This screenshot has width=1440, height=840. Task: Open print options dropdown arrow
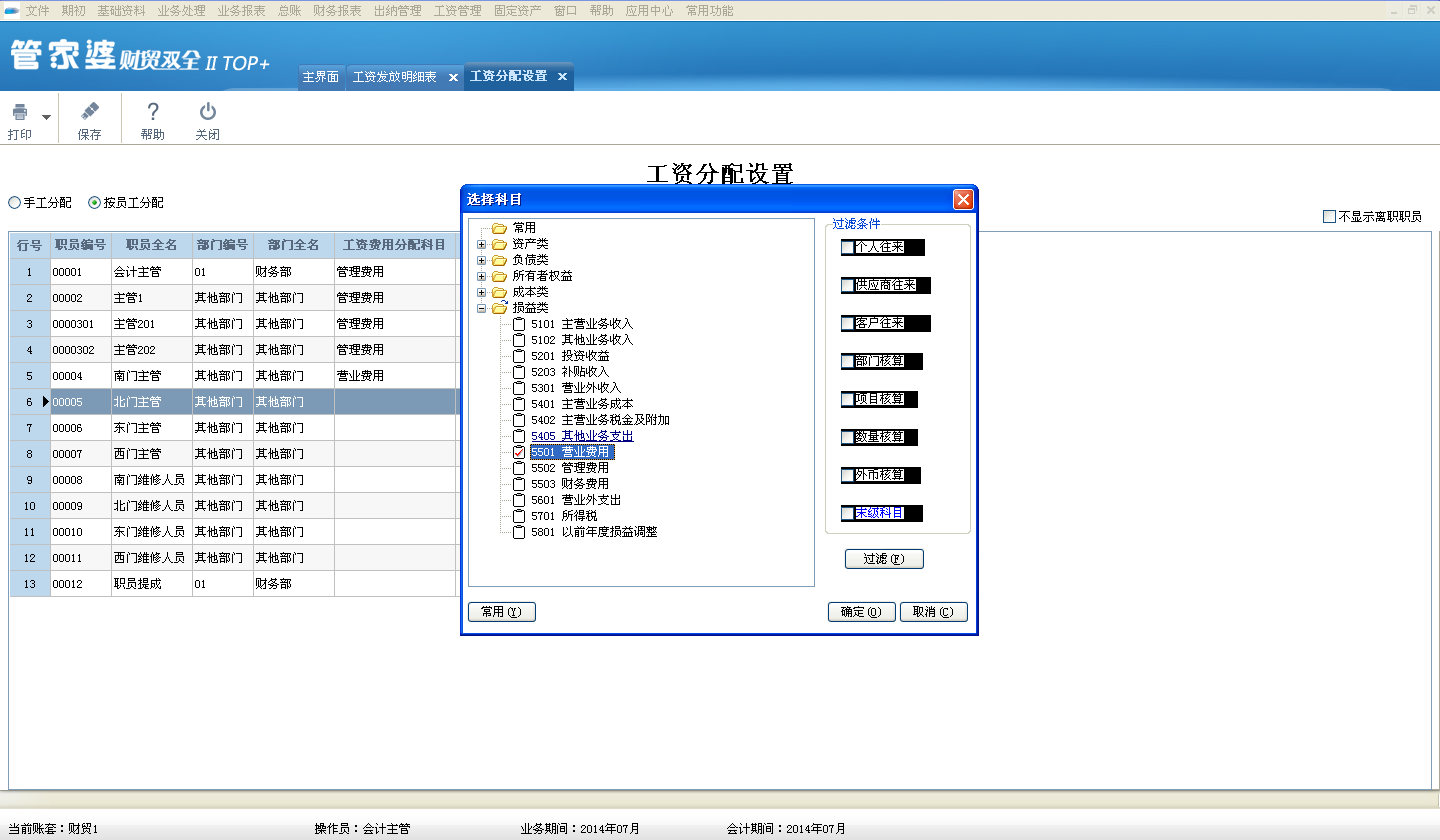pos(46,117)
